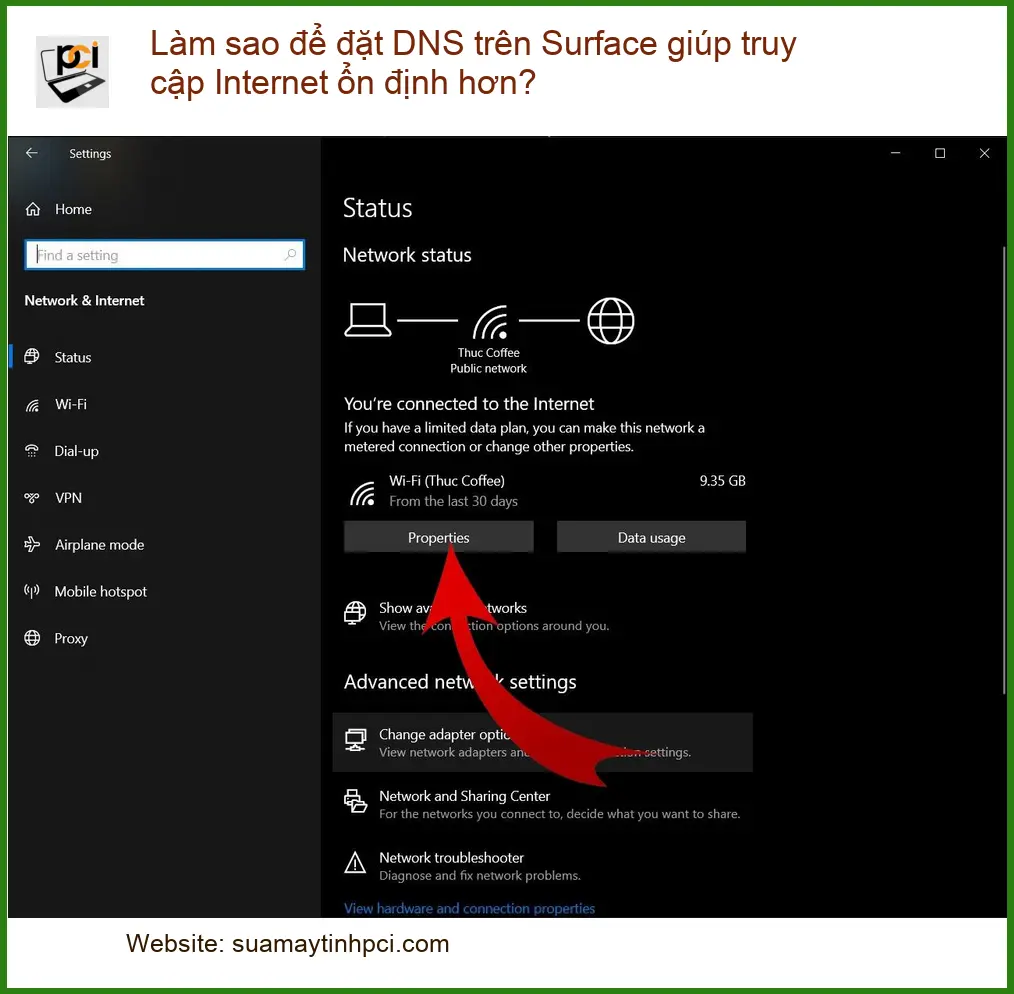Click the Wi-Fi sidebar icon

(32, 405)
